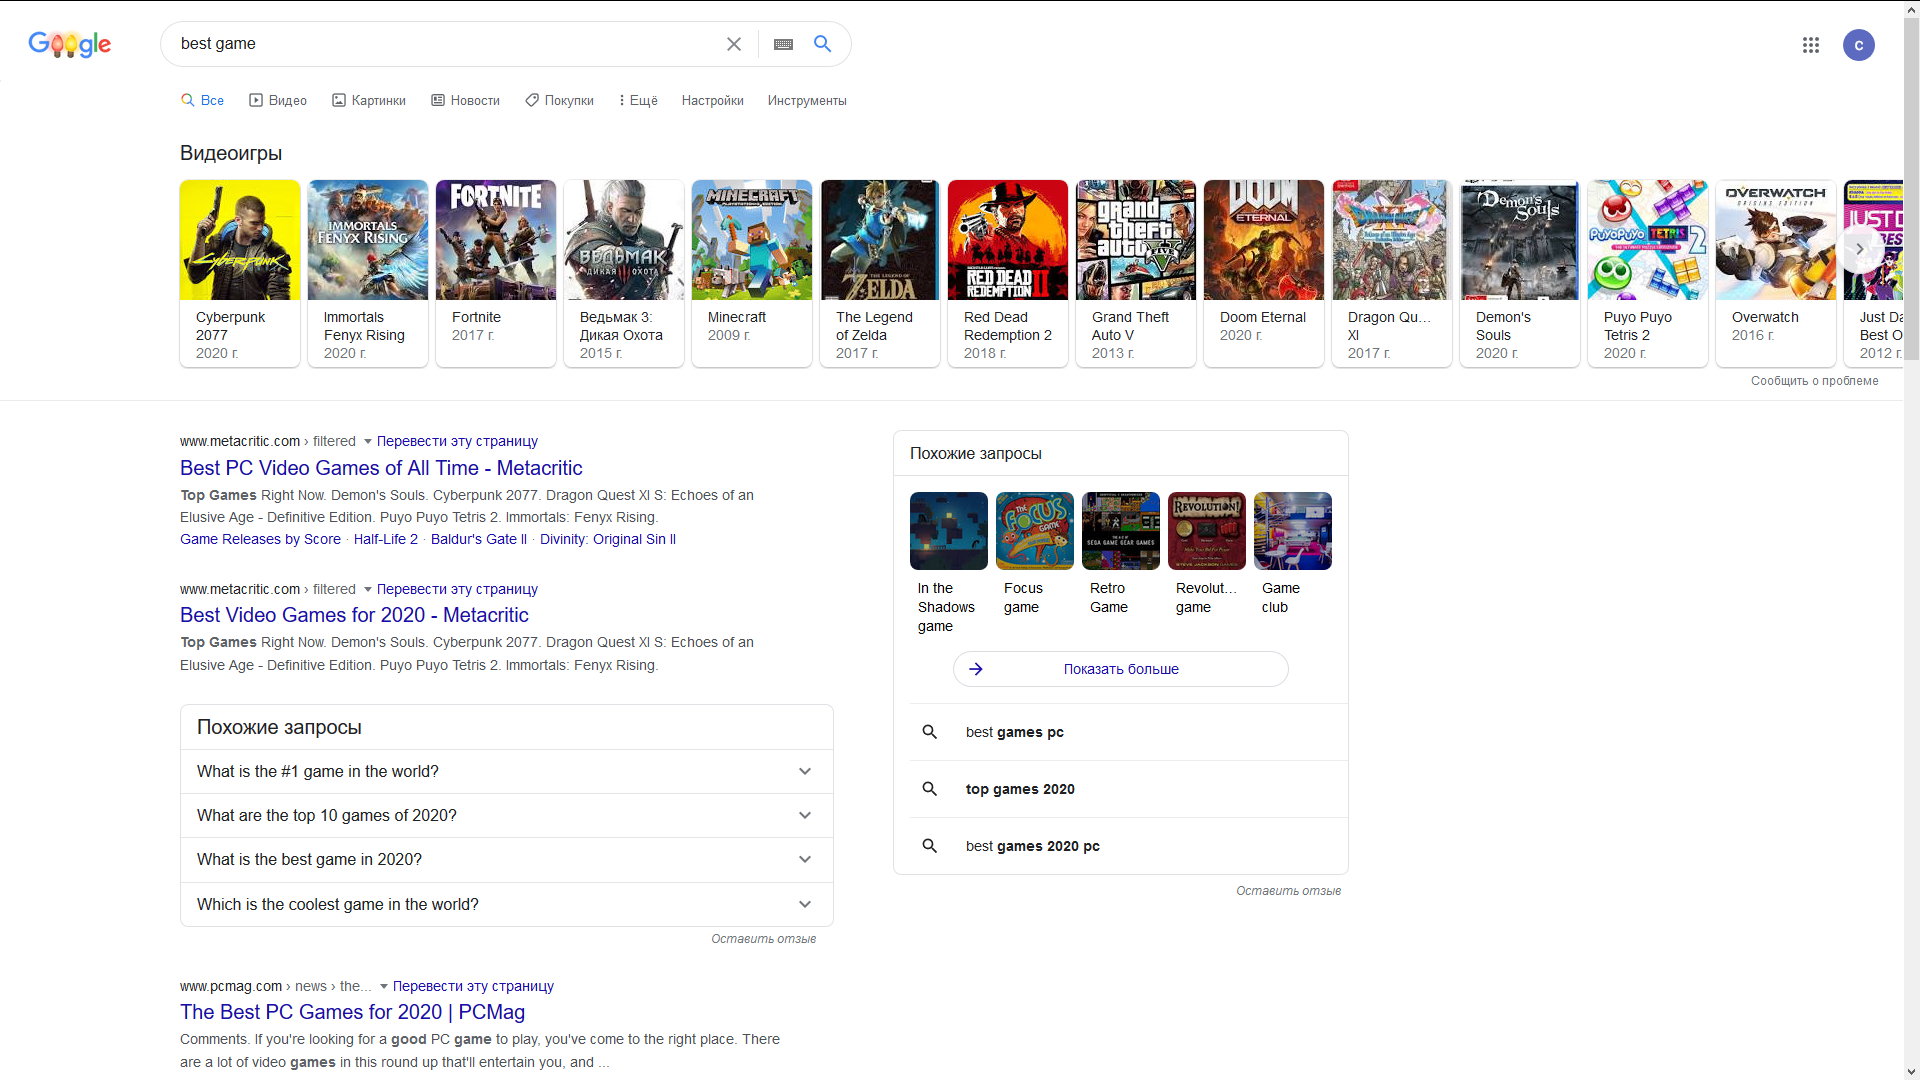The height and width of the screenshot is (1080, 1920).
Task: Open the on-screen keyboard icon in search bar
Action: pos(782,44)
